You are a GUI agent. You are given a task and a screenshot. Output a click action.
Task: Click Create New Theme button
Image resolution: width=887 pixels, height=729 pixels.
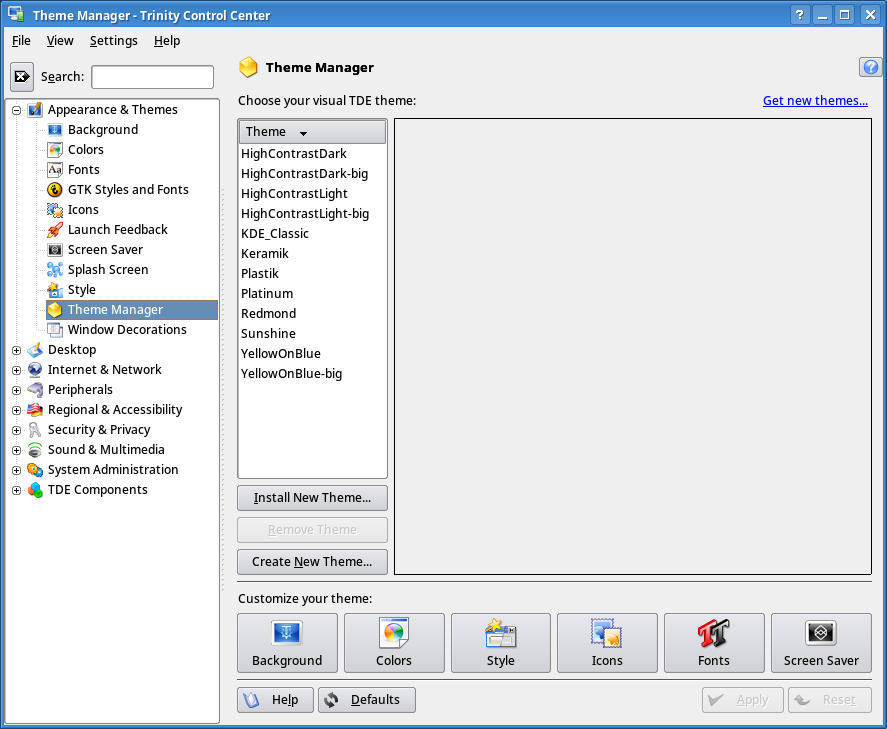tap(312, 562)
